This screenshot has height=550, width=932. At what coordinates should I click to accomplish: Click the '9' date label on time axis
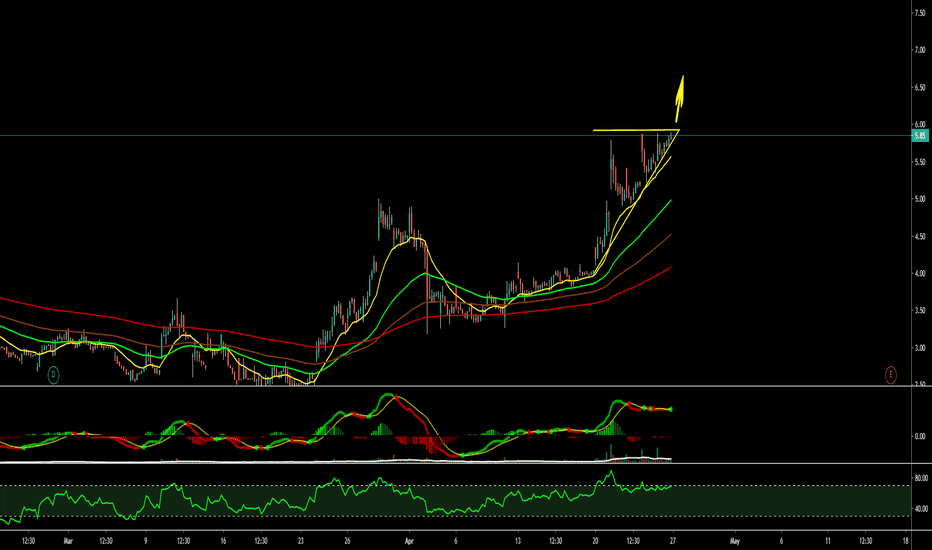[146, 541]
